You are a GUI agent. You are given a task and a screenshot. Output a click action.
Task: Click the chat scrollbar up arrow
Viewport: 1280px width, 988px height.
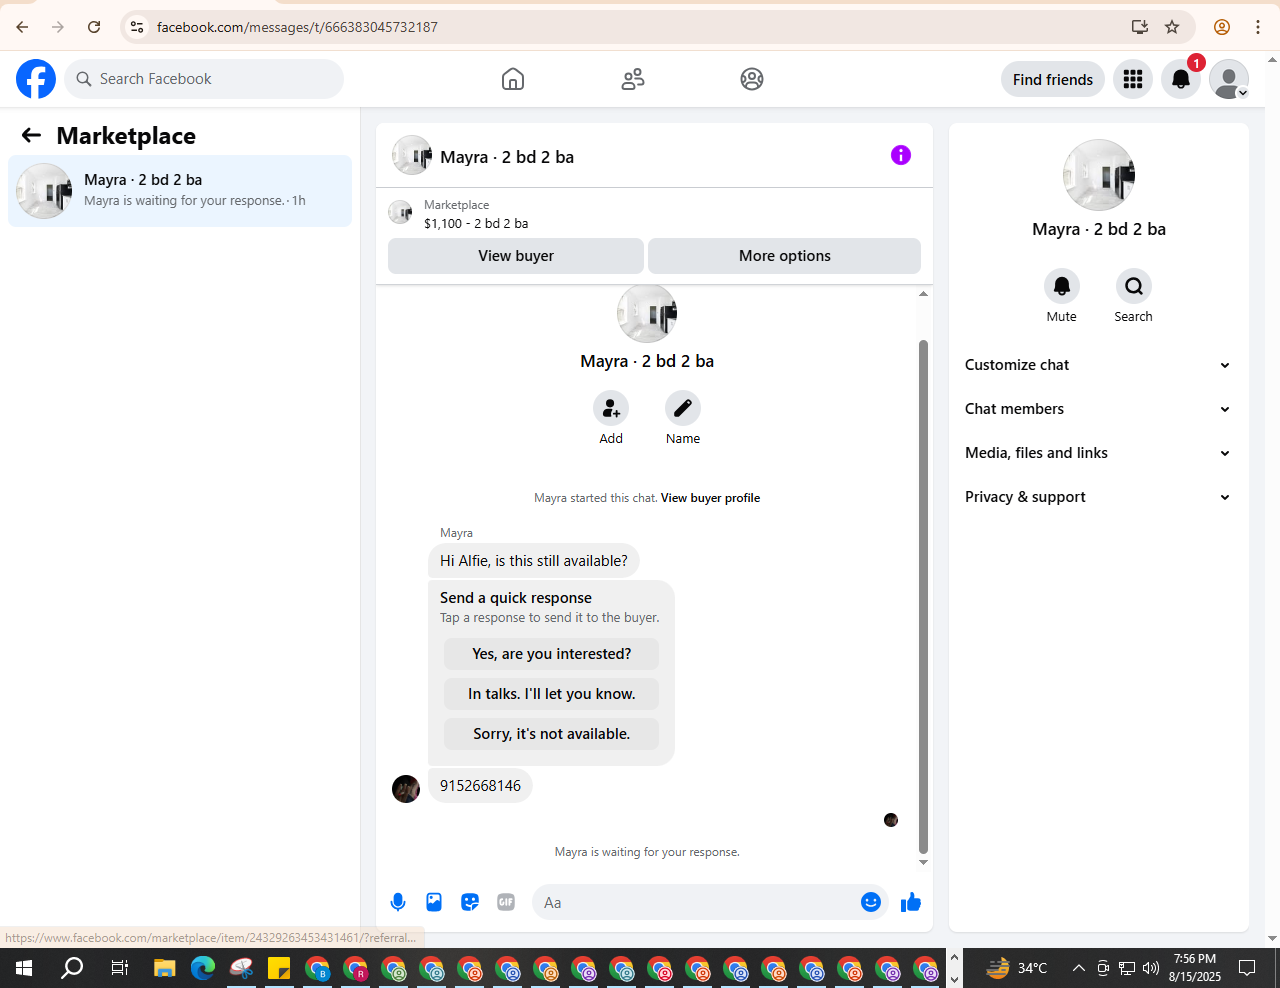click(923, 294)
